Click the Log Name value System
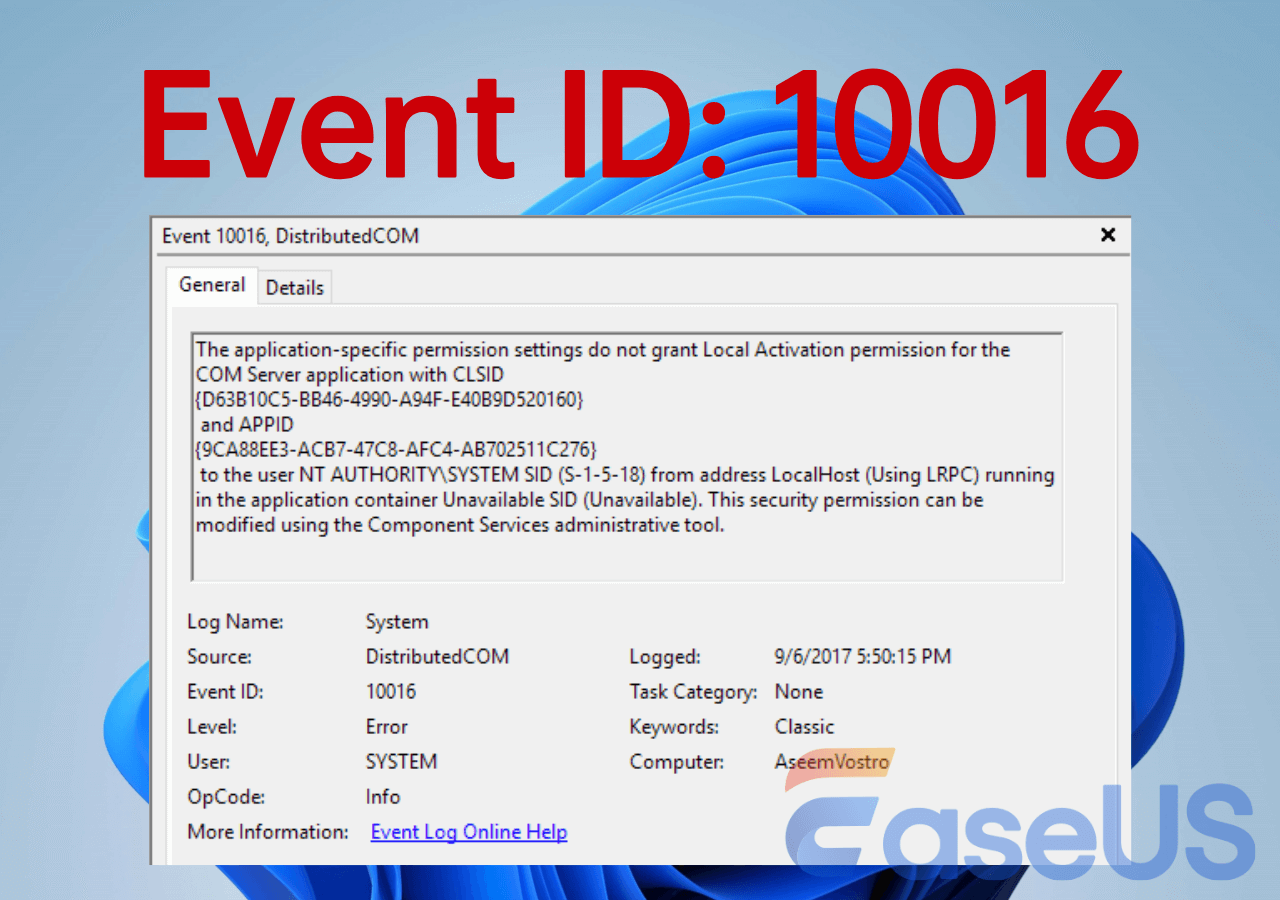The width and height of the screenshot is (1280, 900). (x=396, y=621)
